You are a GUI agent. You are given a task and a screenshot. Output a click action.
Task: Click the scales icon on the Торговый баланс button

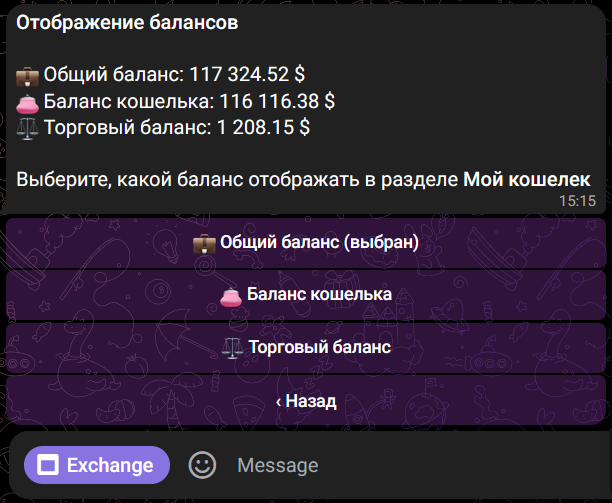(232, 348)
